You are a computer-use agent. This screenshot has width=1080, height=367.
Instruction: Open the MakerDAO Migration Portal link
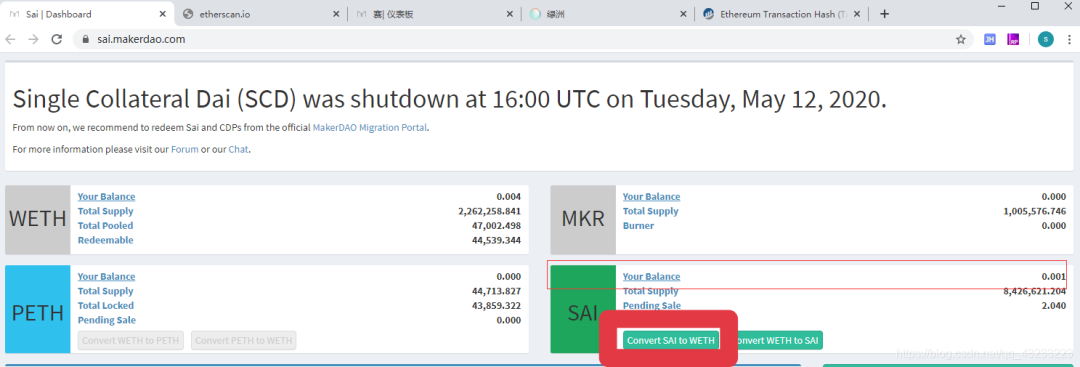370,127
